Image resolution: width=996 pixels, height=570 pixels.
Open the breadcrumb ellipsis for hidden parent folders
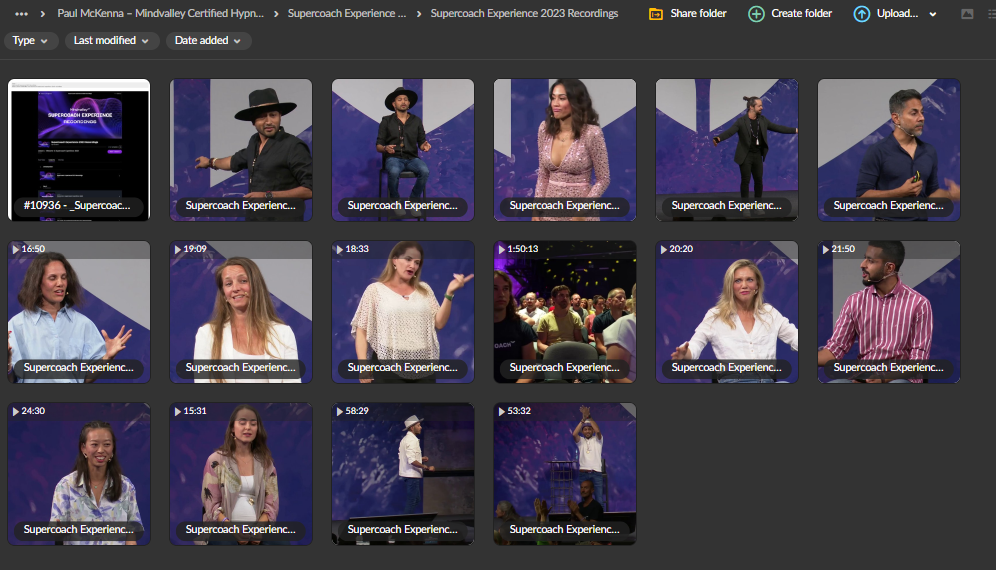coord(22,13)
